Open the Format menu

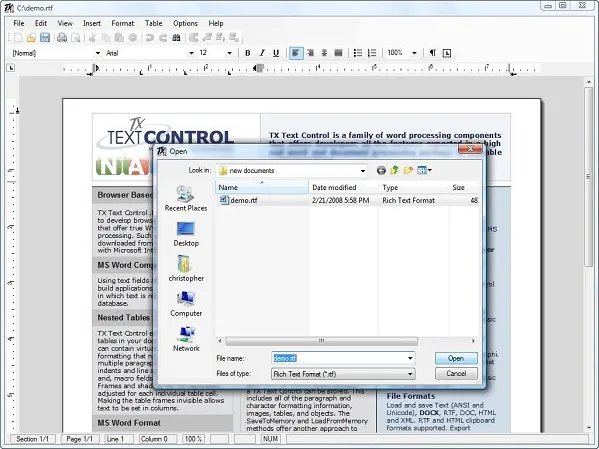point(123,23)
